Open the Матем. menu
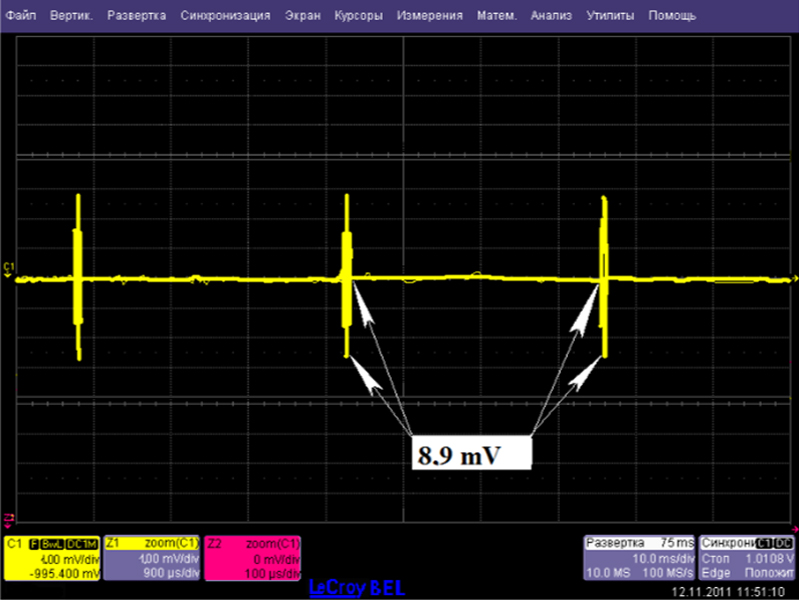The image size is (799, 600). (x=497, y=17)
